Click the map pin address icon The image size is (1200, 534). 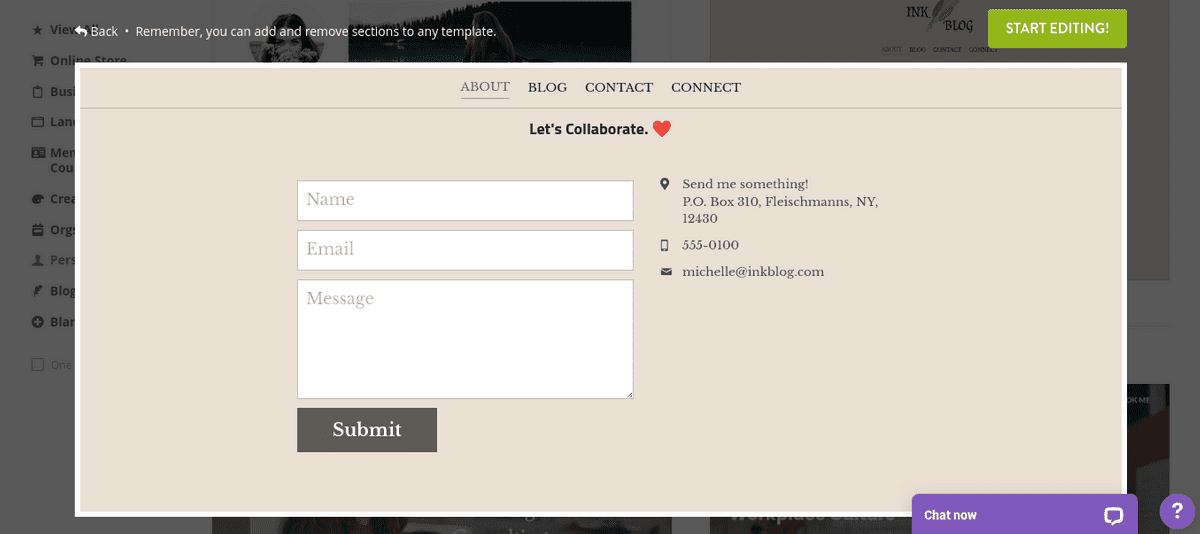pyautogui.click(x=665, y=184)
